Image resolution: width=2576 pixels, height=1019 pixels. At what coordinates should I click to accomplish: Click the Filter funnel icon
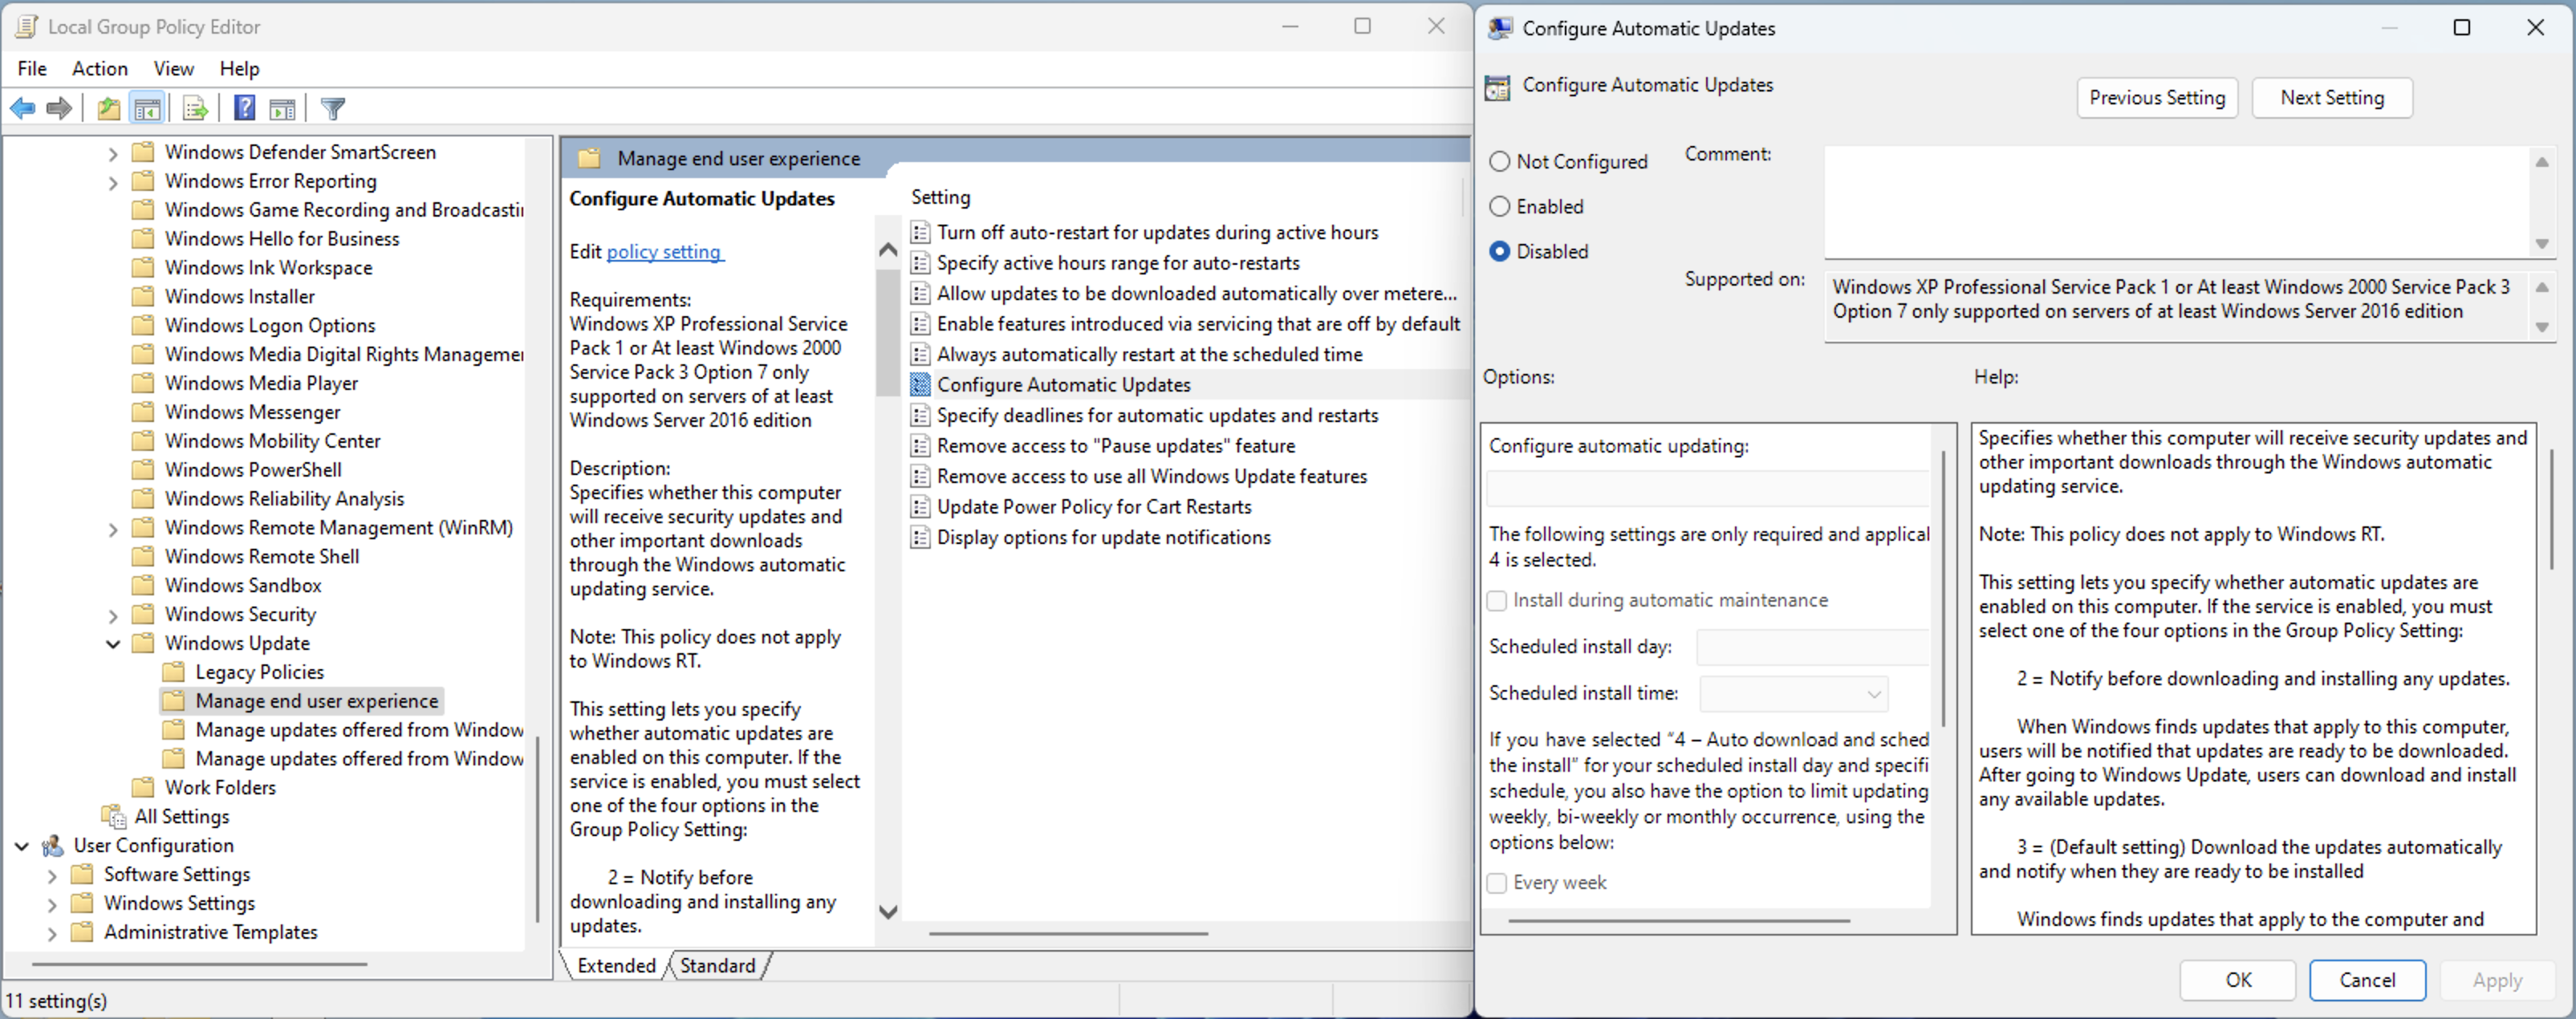click(333, 108)
